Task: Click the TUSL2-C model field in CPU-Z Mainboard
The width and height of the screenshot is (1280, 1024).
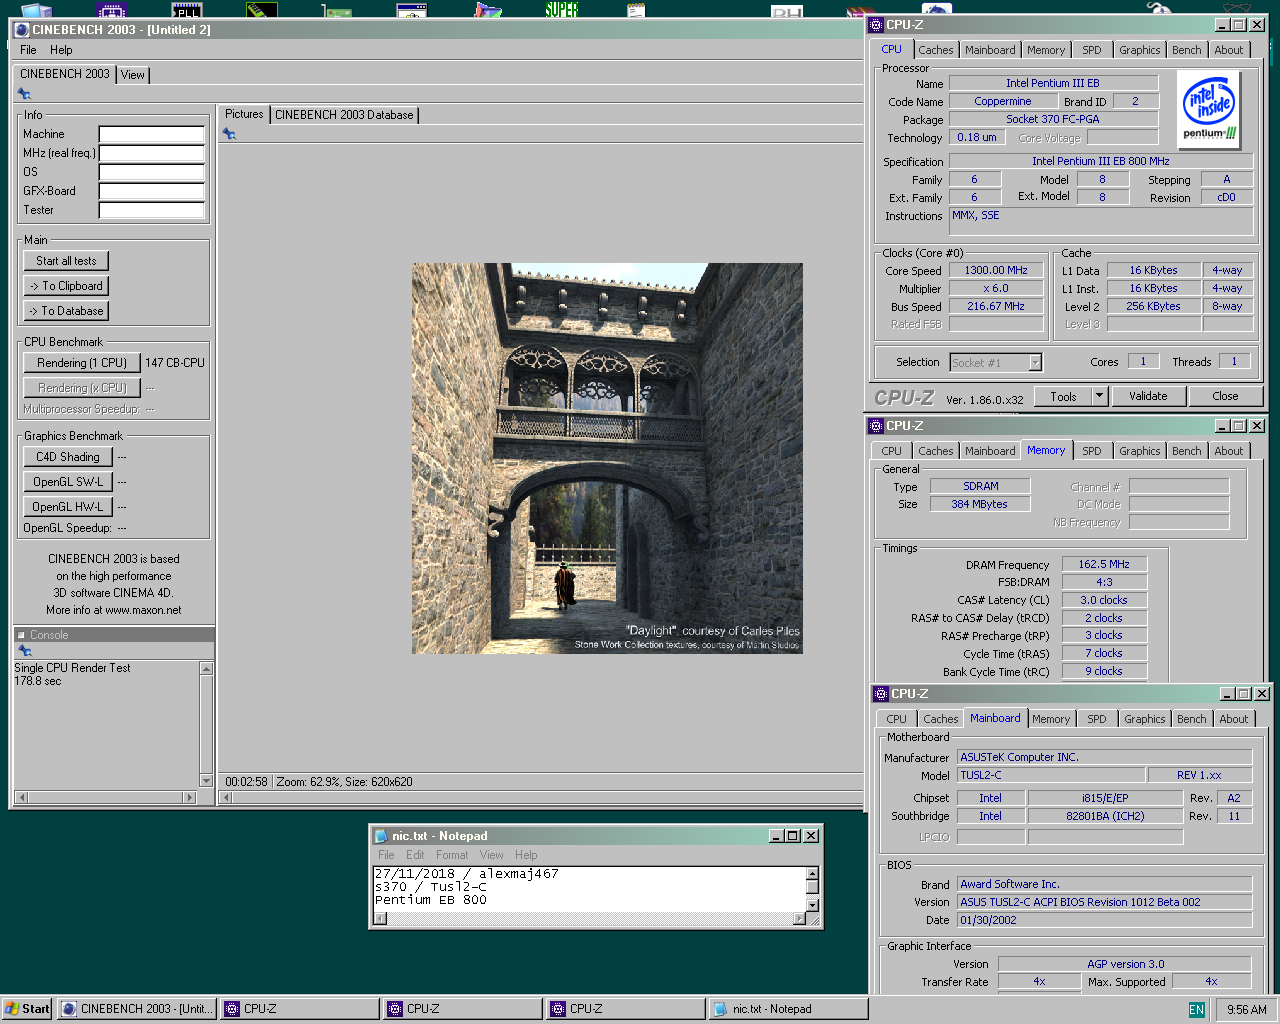Action: click(x=1051, y=775)
